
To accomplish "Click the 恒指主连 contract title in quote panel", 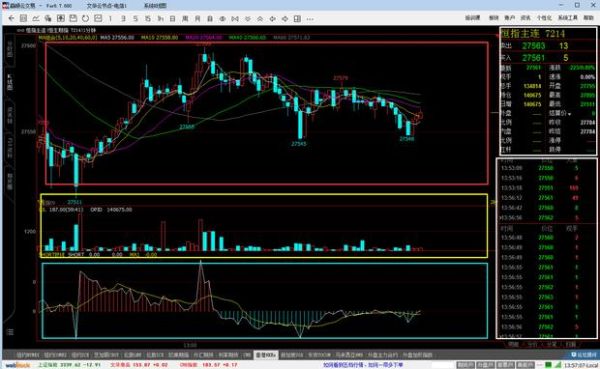I will pyautogui.click(x=520, y=34).
